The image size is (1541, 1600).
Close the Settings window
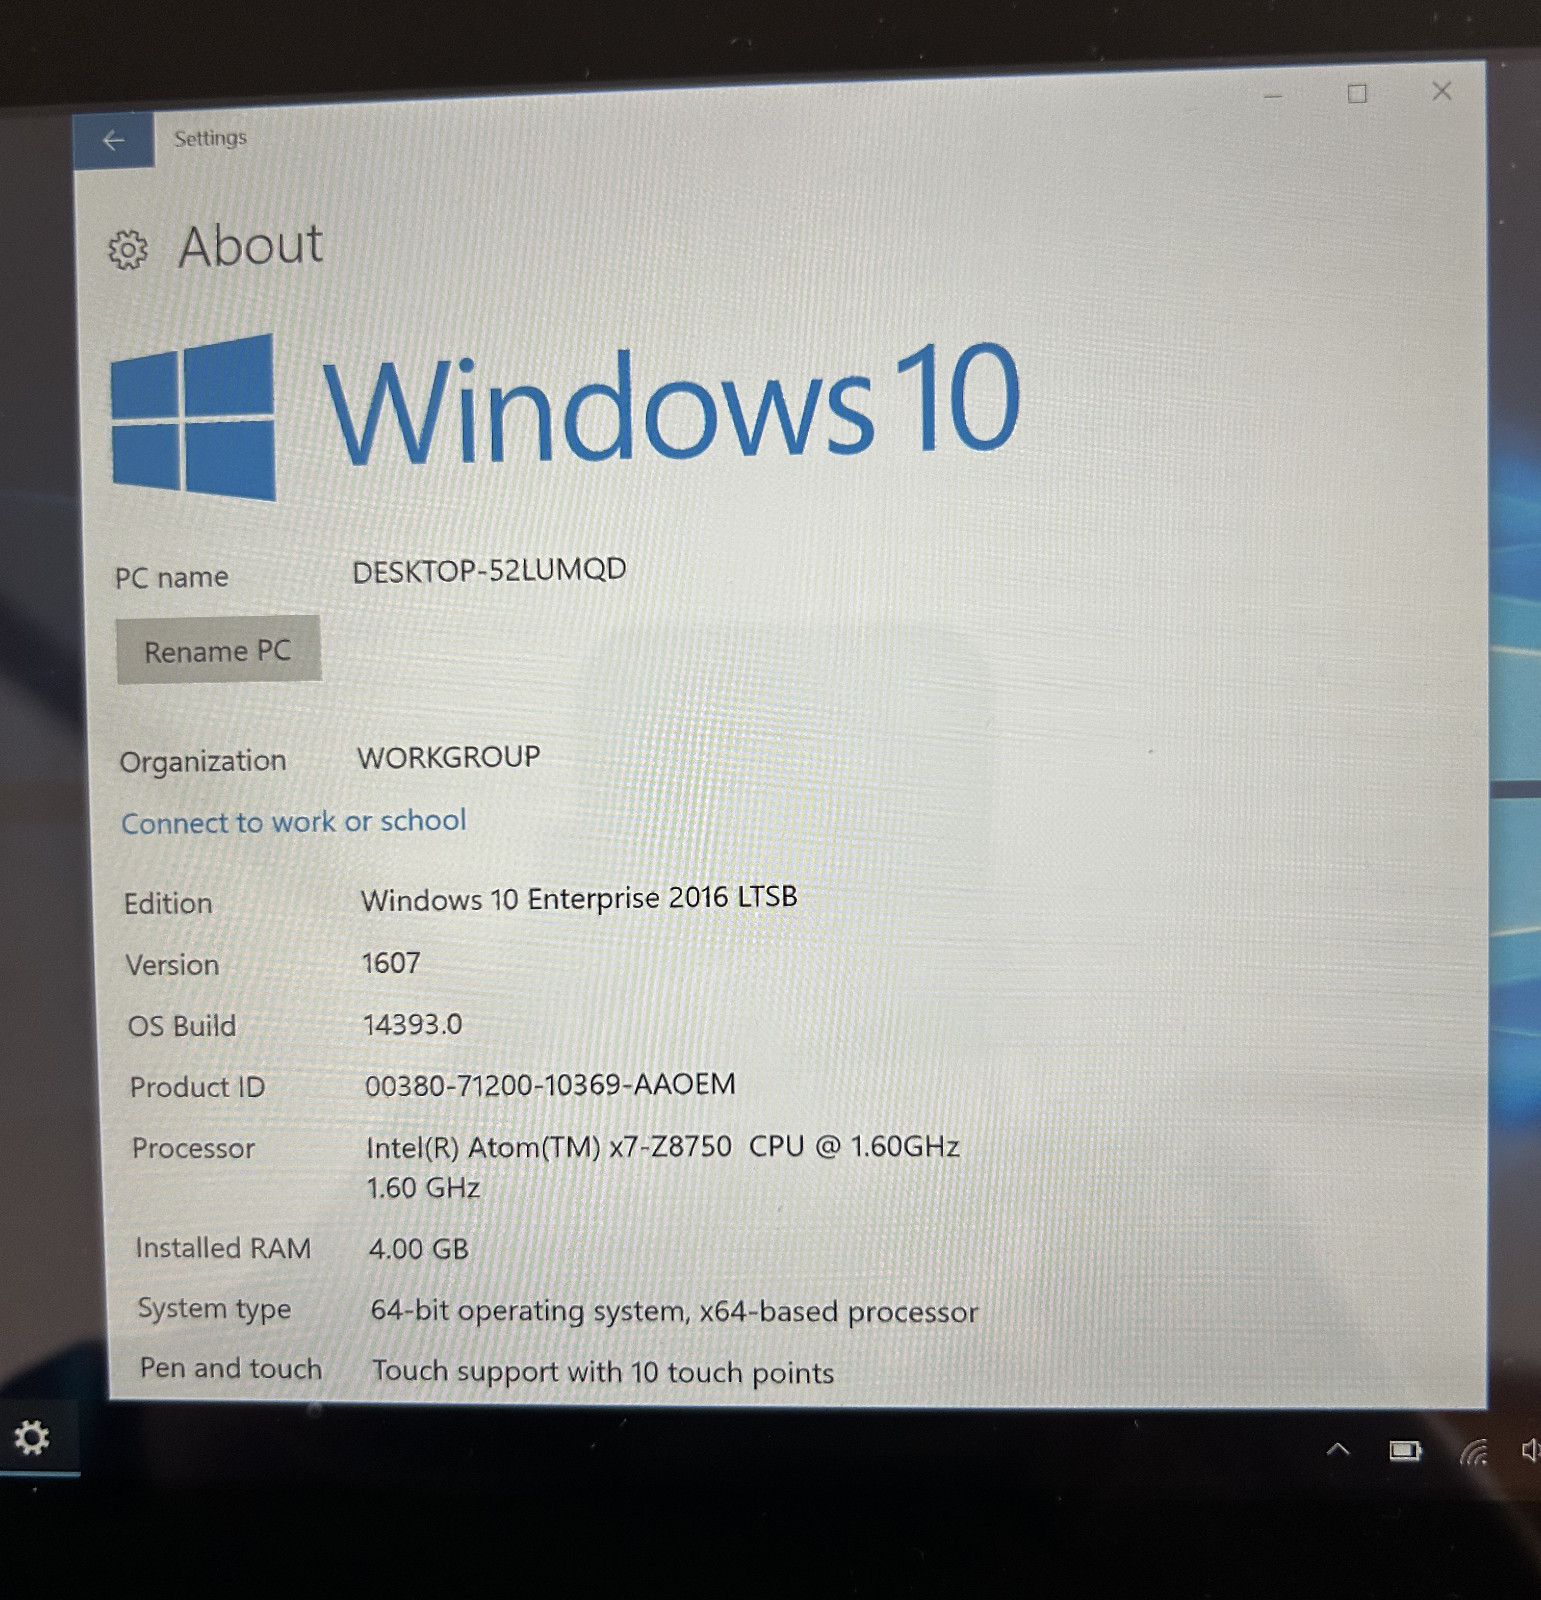(1441, 91)
